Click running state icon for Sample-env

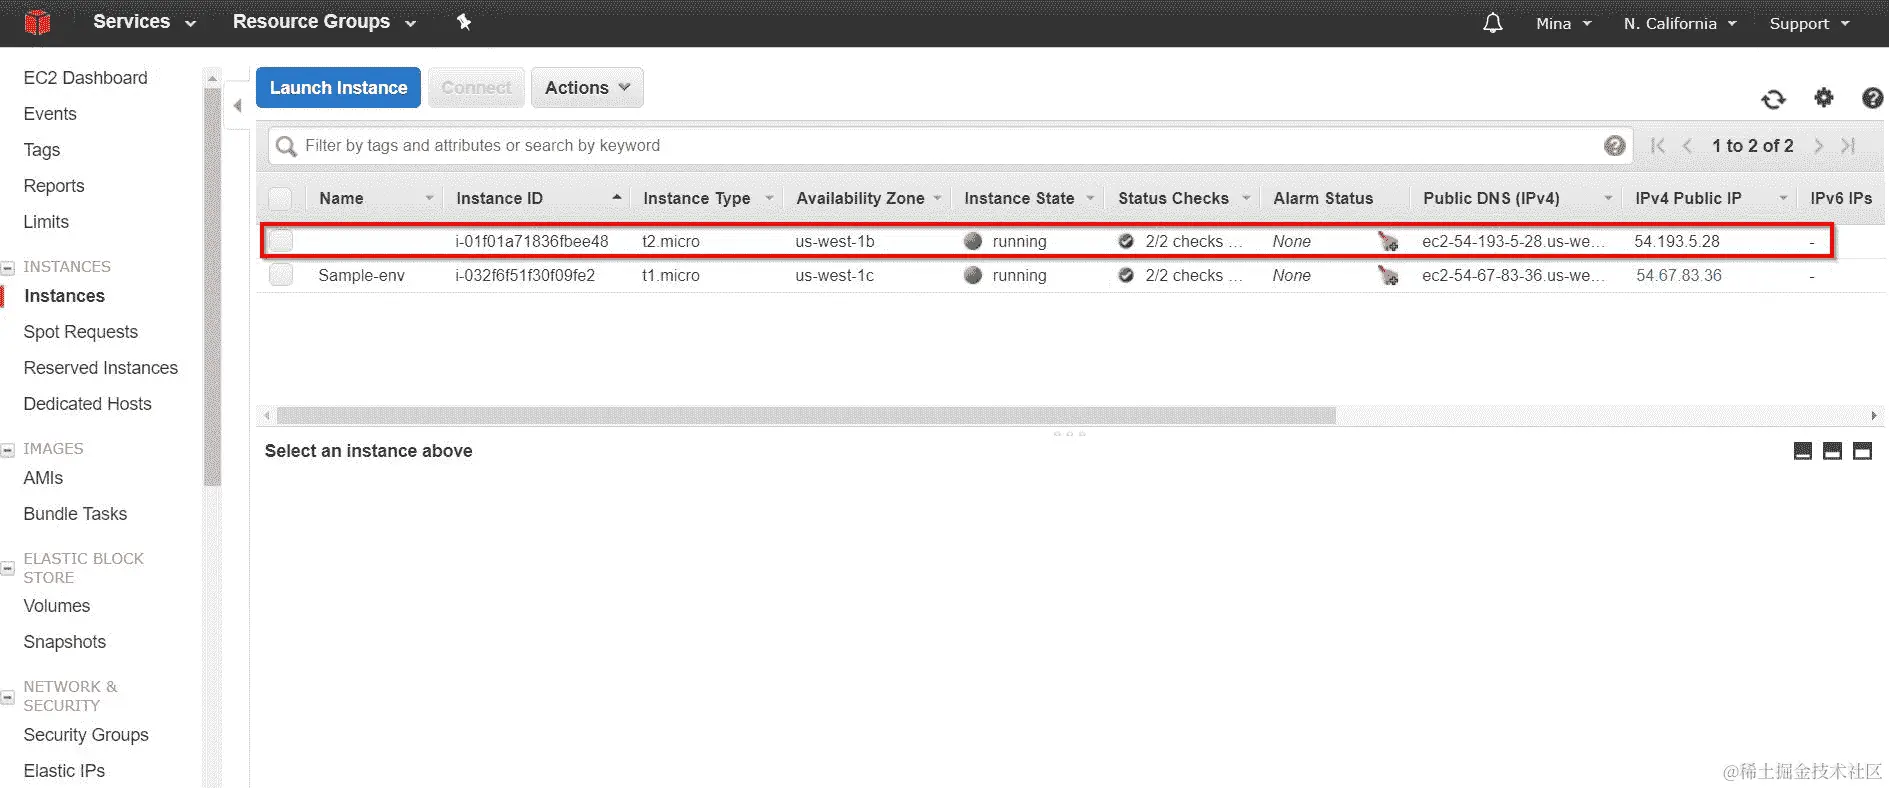tap(973, 275)
